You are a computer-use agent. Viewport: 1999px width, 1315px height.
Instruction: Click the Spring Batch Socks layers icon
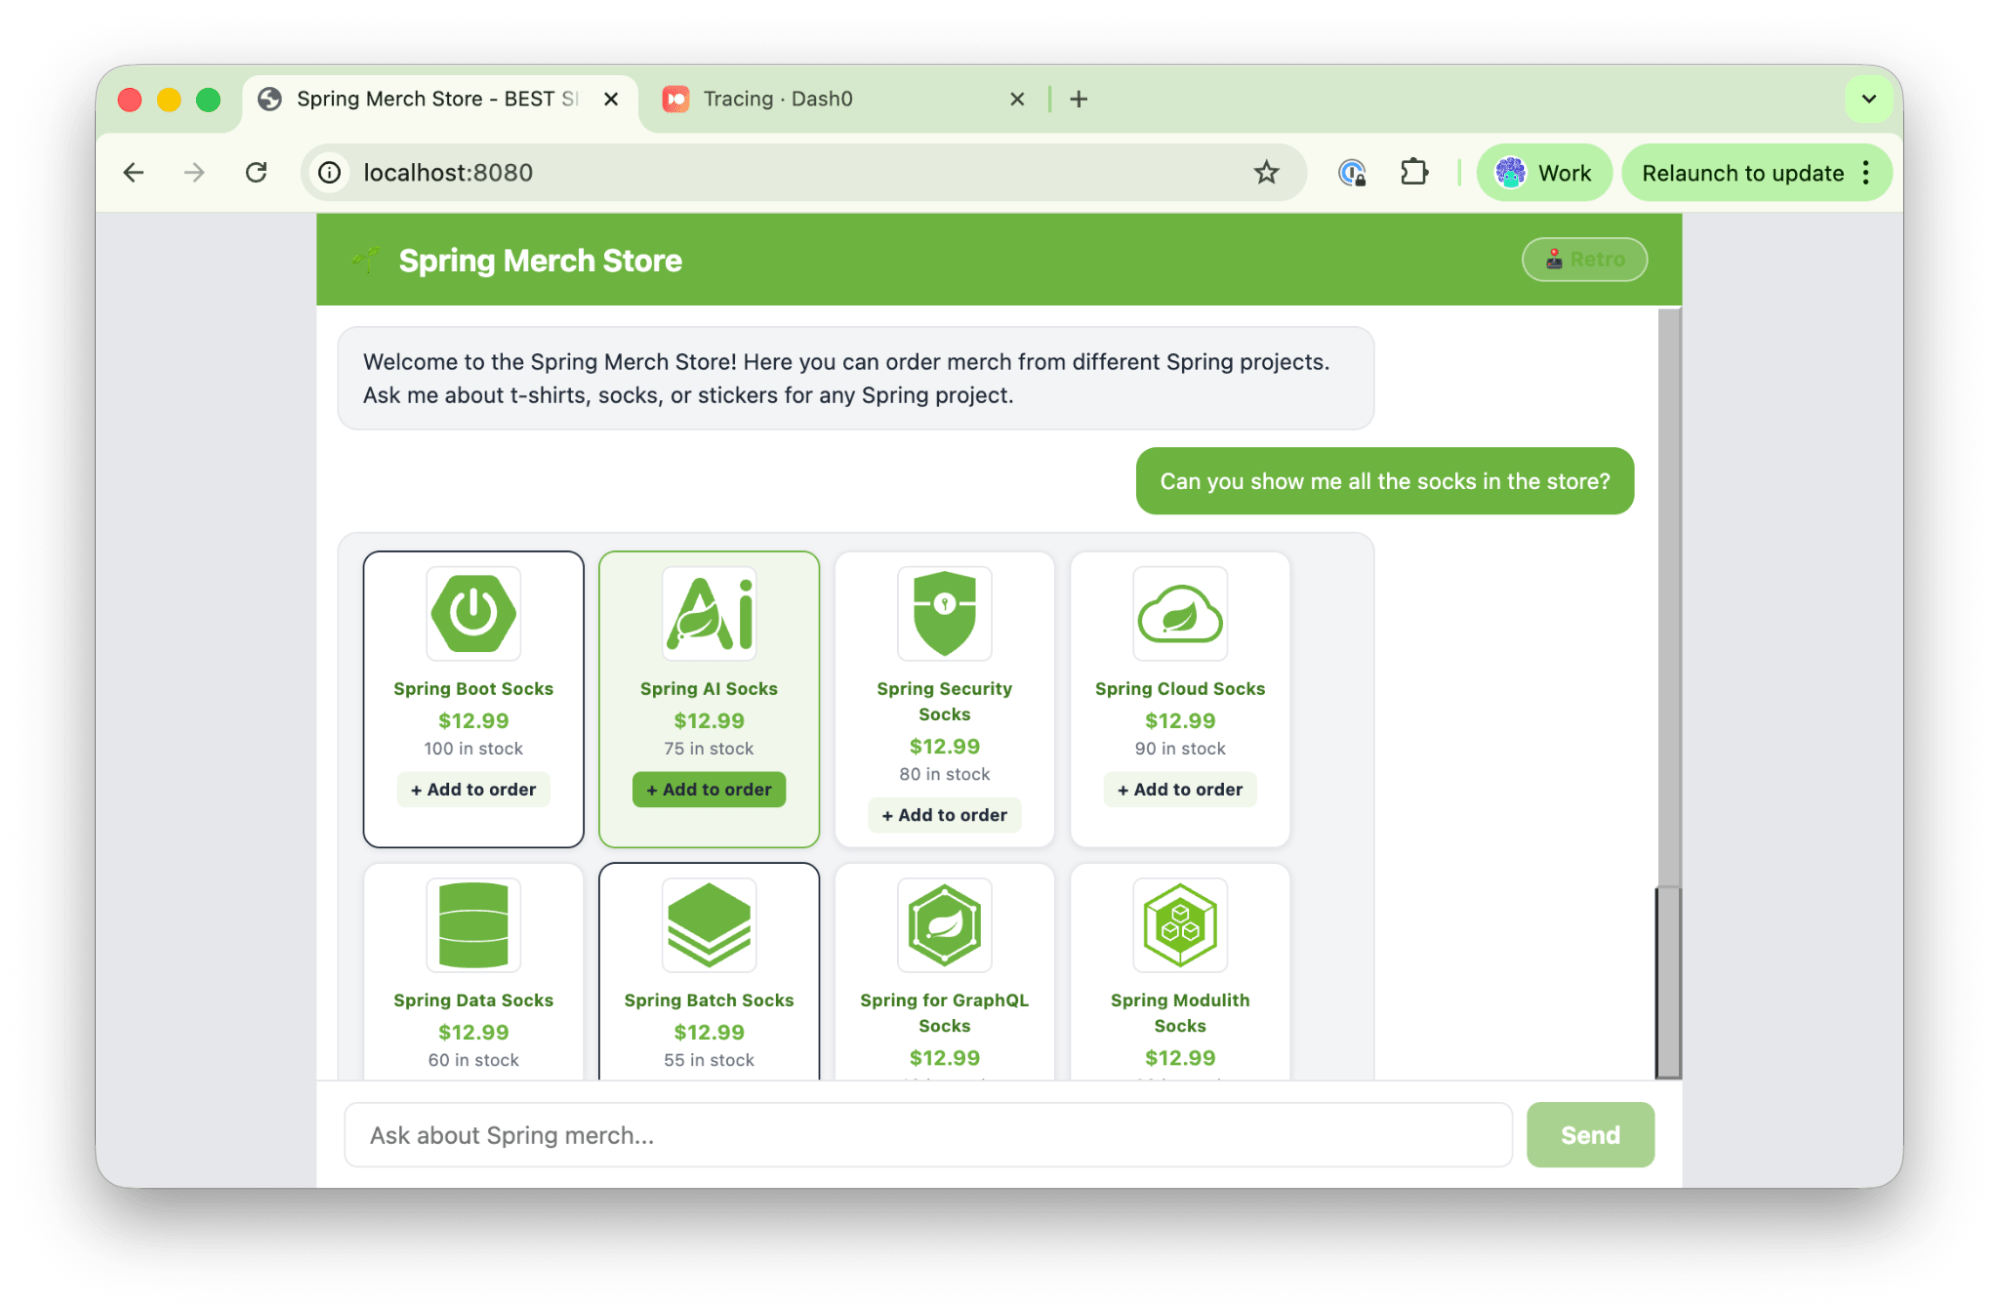click(709, 925)
